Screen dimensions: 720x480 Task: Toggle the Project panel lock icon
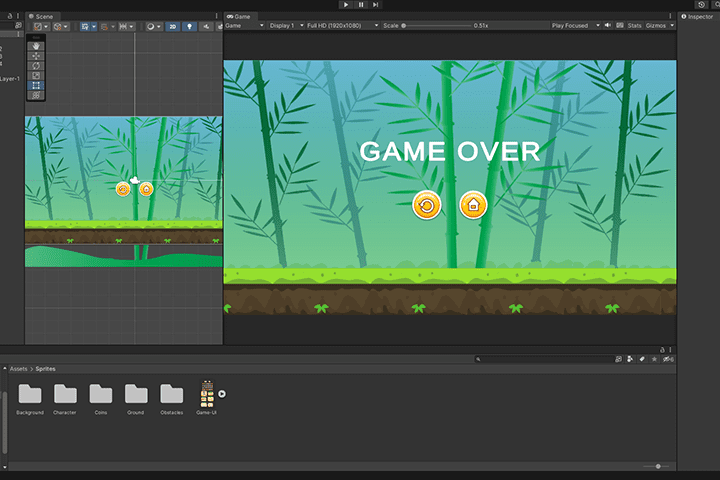(662, 350)
